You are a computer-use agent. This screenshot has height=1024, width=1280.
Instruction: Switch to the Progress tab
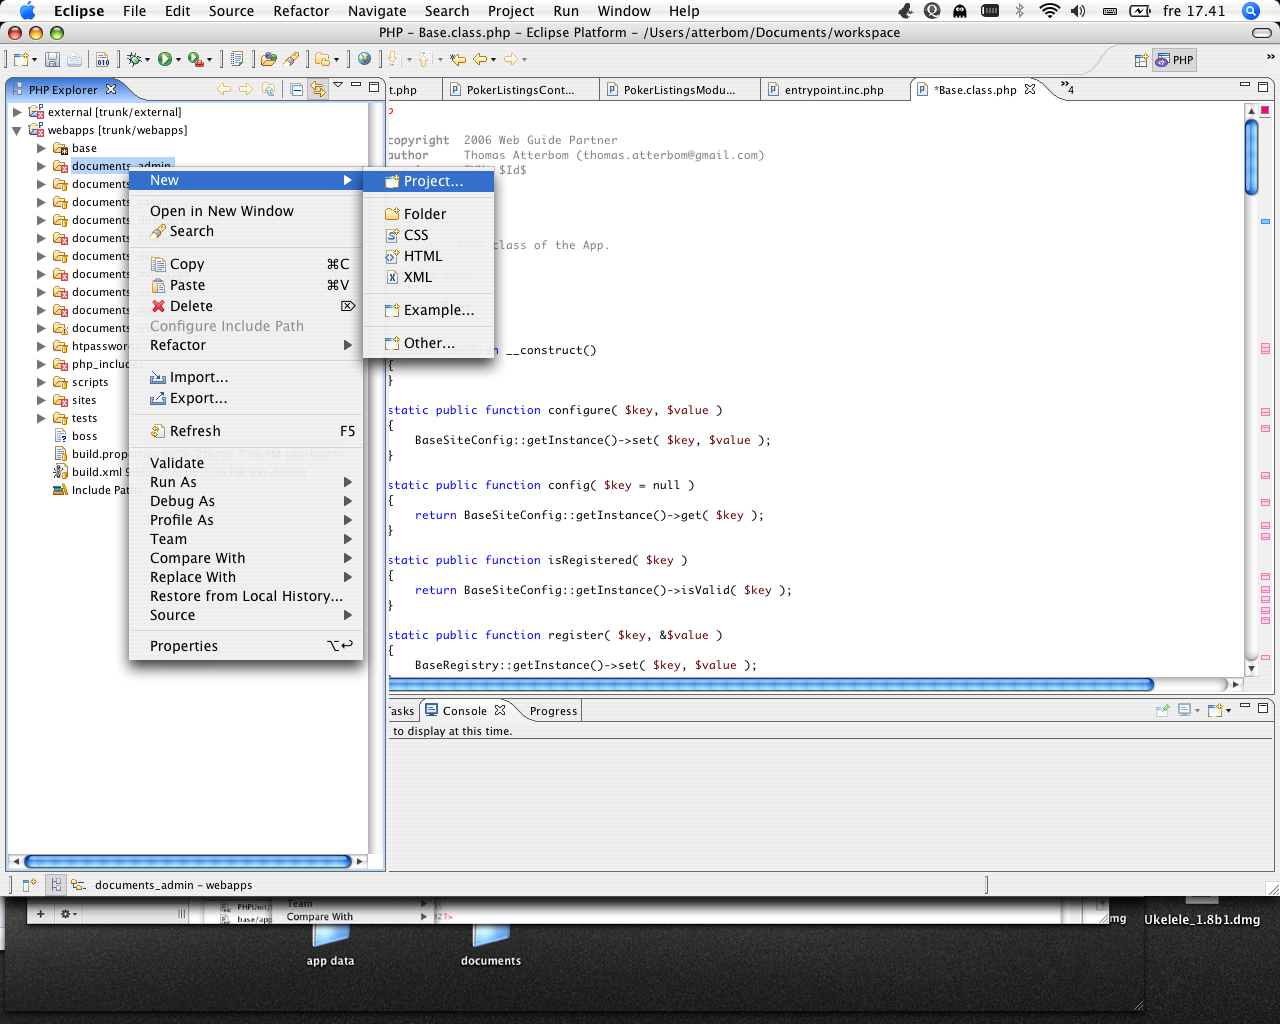click(553, 711)
